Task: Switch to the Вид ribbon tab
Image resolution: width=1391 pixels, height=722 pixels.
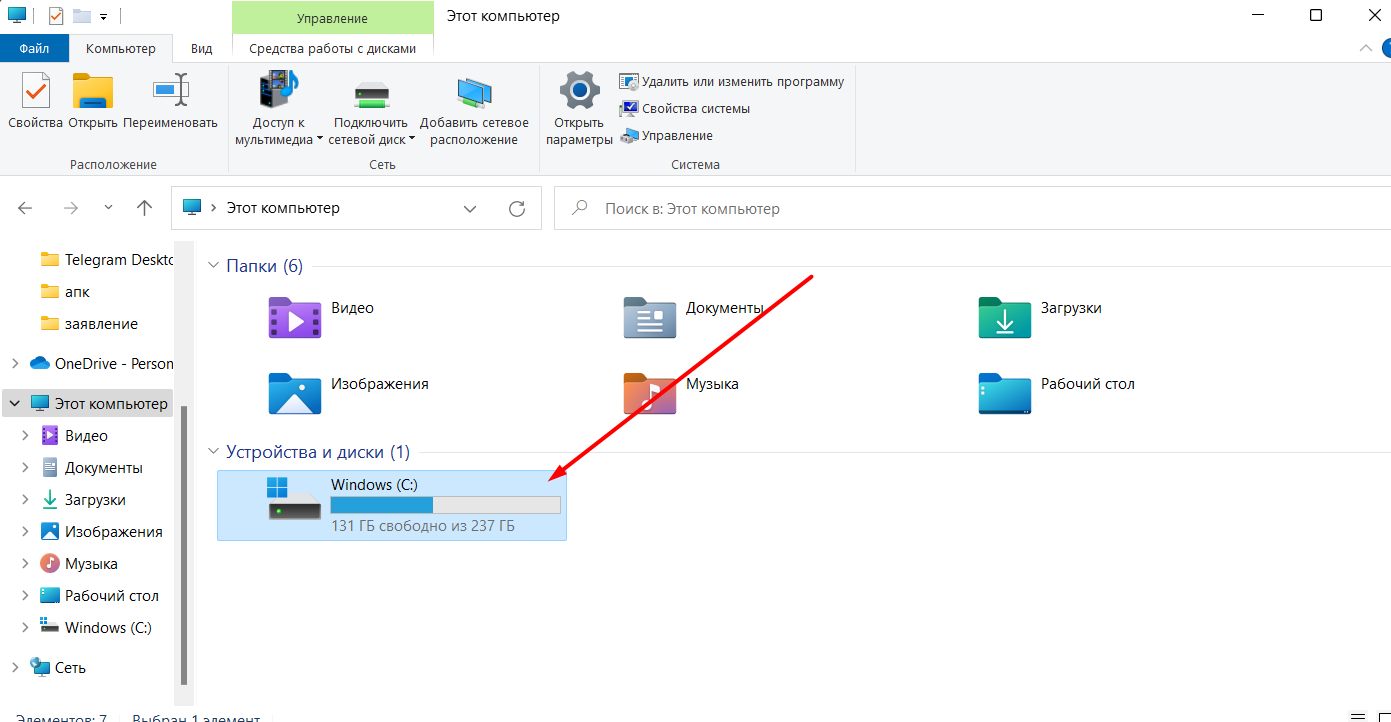Action: point(202,48)
